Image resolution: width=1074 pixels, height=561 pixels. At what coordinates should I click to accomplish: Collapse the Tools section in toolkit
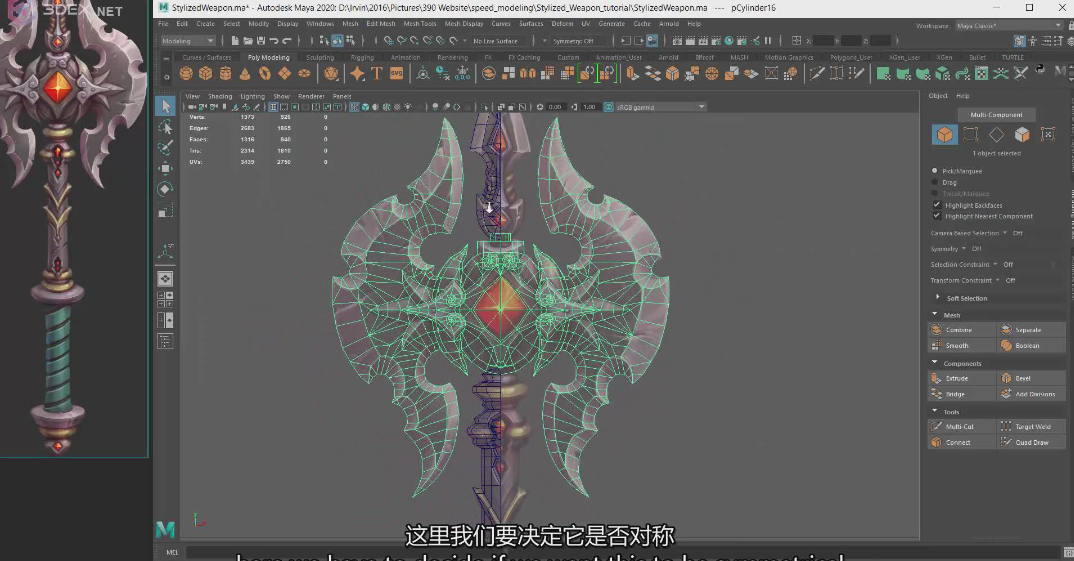[935, 411]
